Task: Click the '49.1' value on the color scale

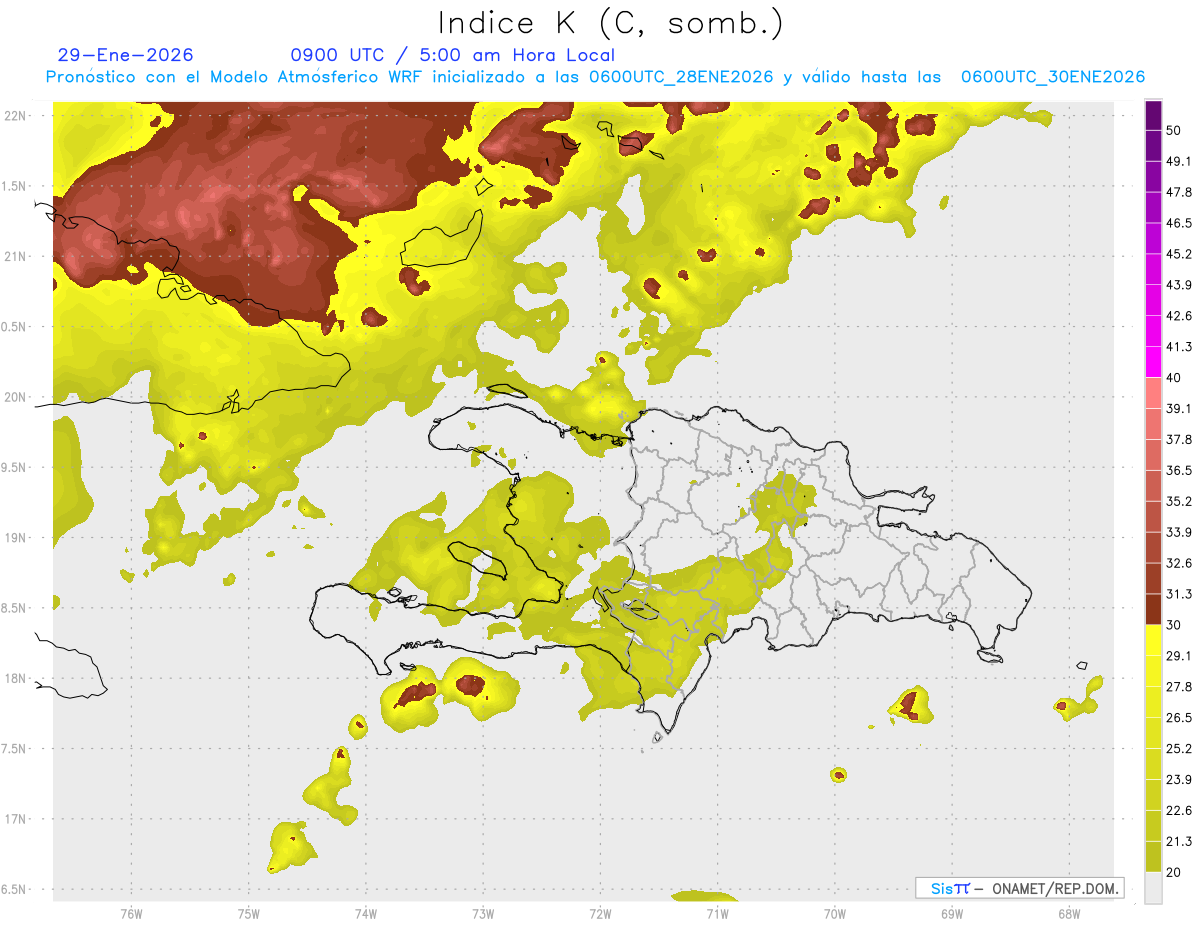Action: click(x=1178, y=161)
